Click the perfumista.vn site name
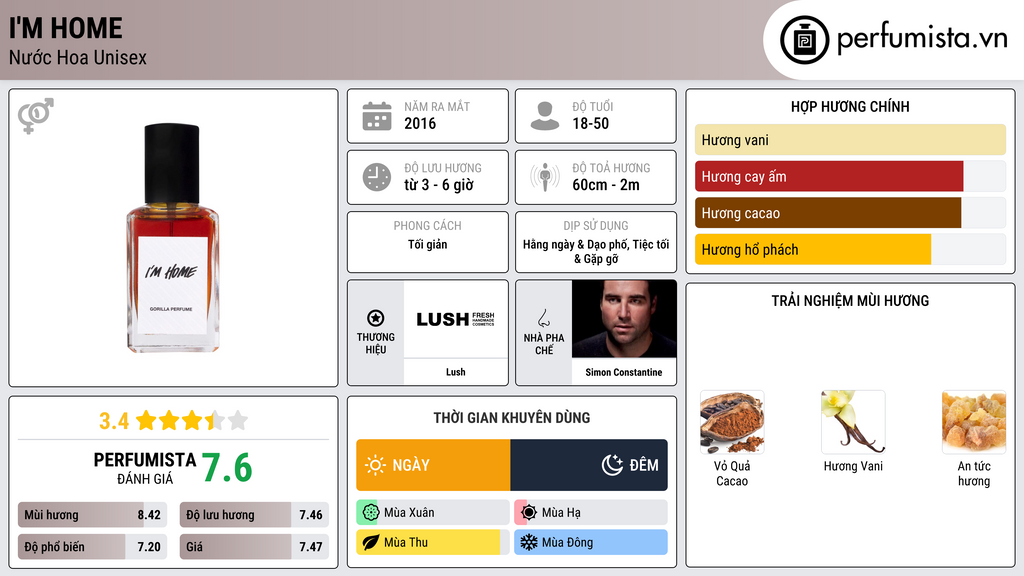 [922, 39]
